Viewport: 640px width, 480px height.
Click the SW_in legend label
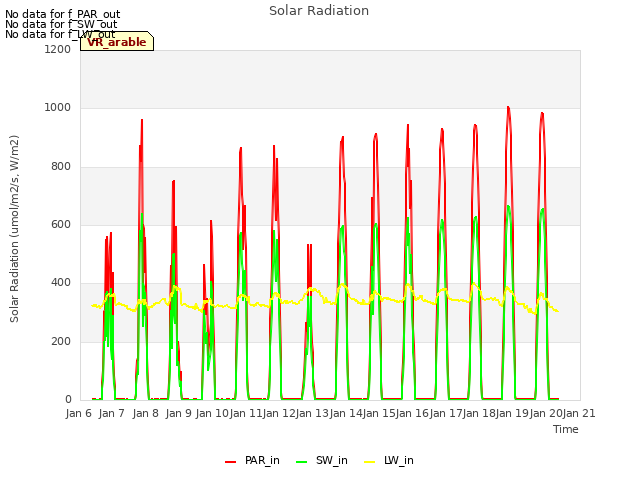click(x=331, y=460)
